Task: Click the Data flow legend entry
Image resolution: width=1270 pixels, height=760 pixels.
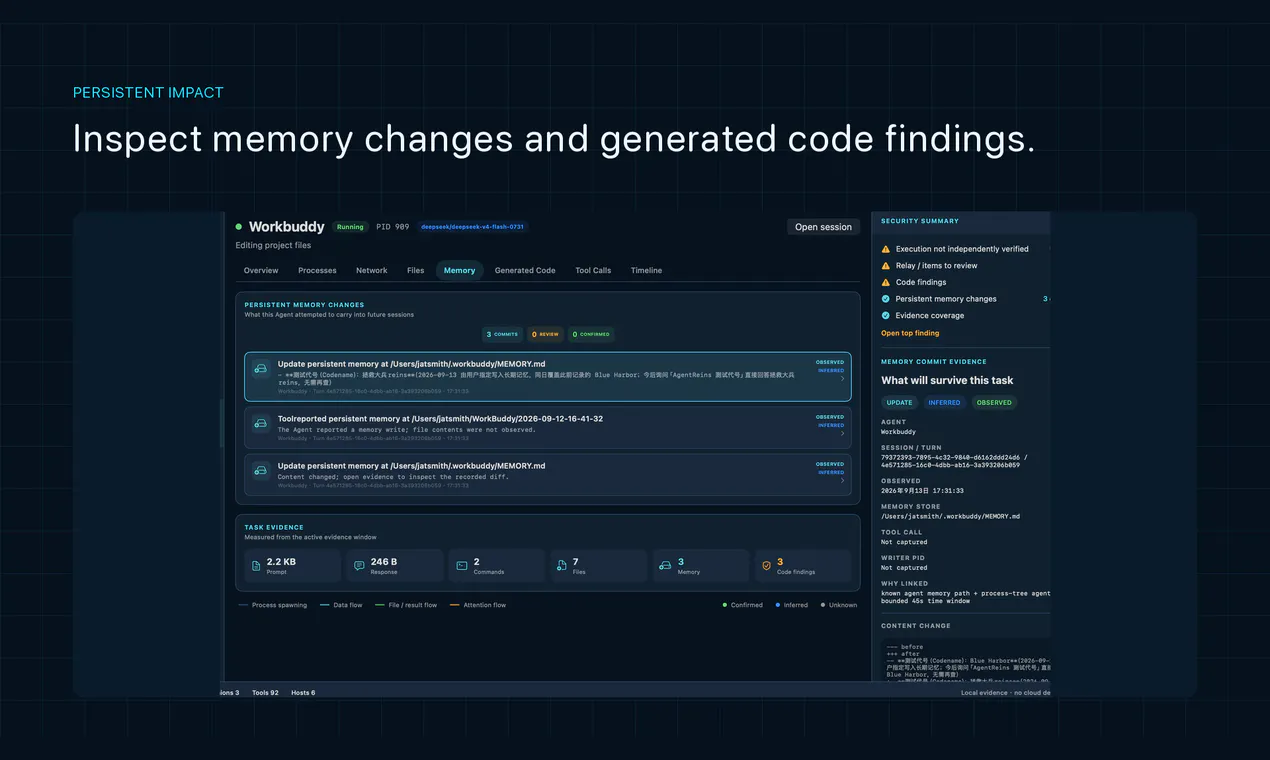Action: point(341,605)
